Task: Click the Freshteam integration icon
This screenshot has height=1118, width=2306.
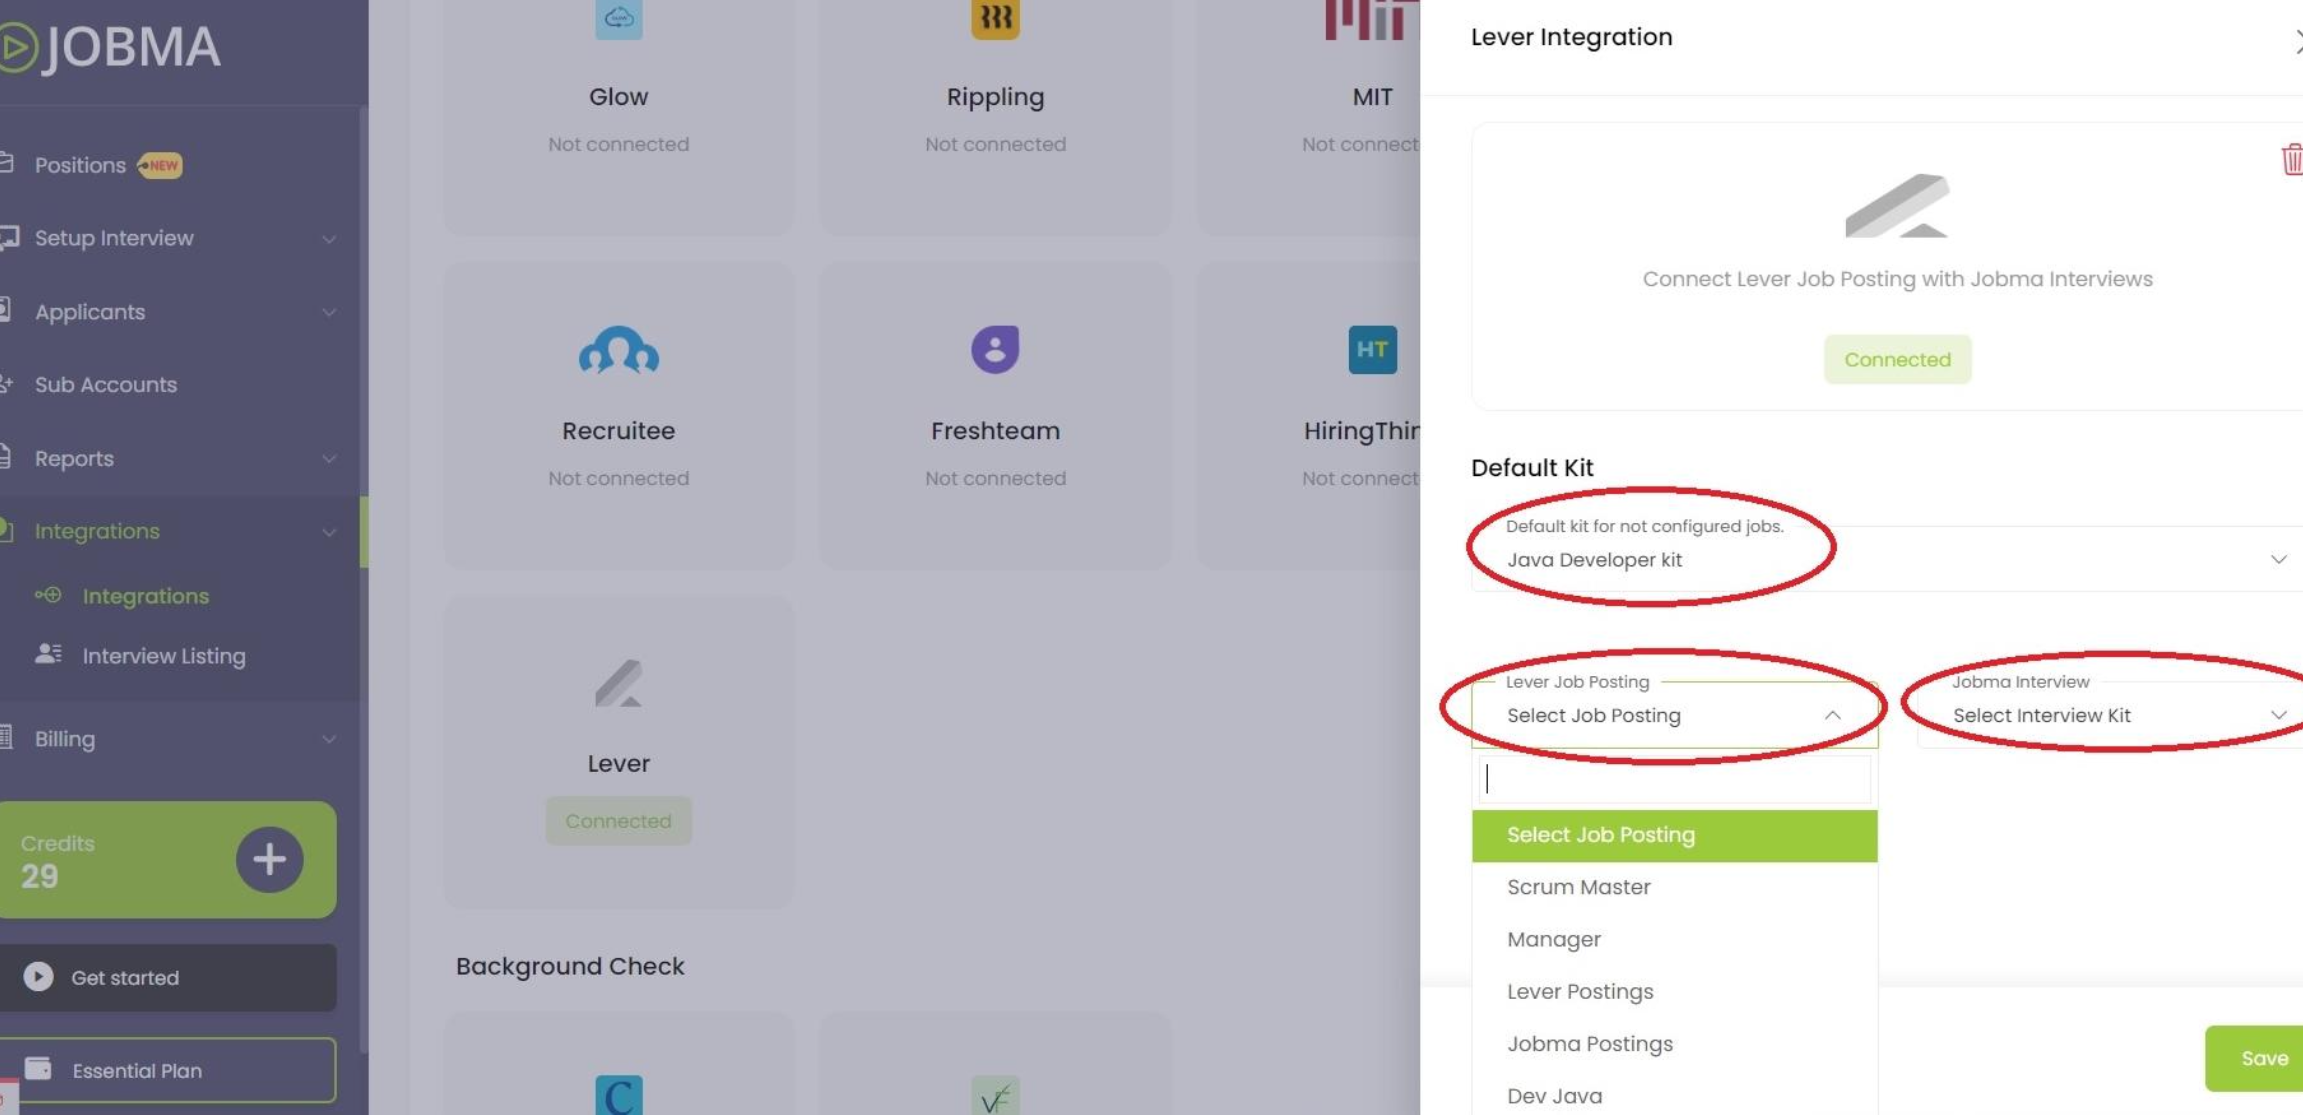Action: tap(994, 349)
